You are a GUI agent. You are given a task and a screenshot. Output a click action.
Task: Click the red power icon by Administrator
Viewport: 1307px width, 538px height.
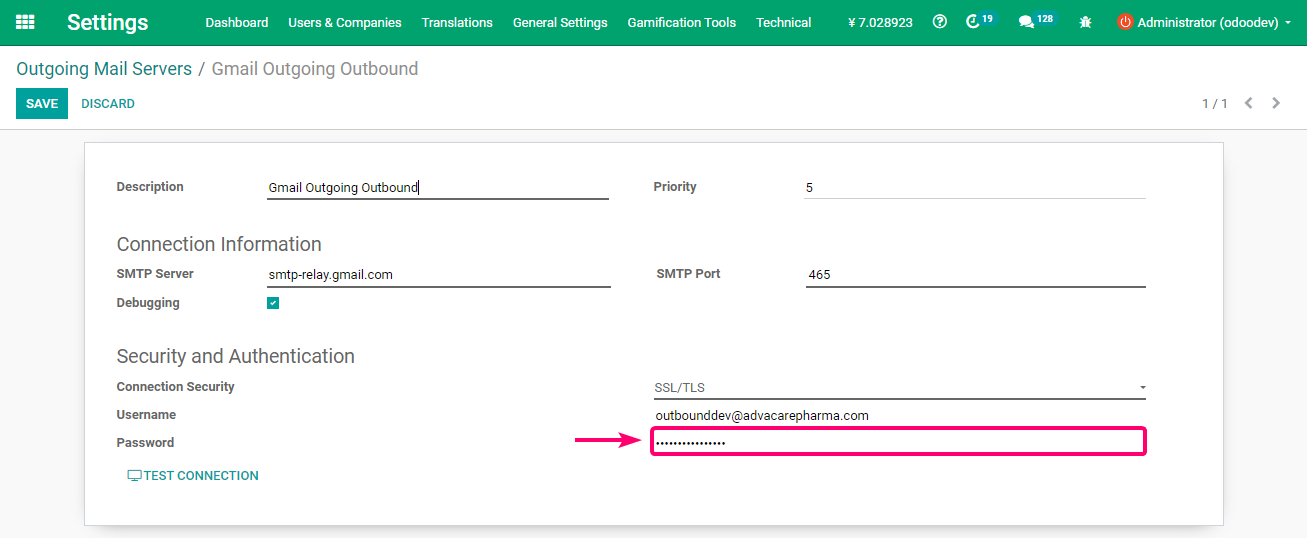click(1125, 22)
